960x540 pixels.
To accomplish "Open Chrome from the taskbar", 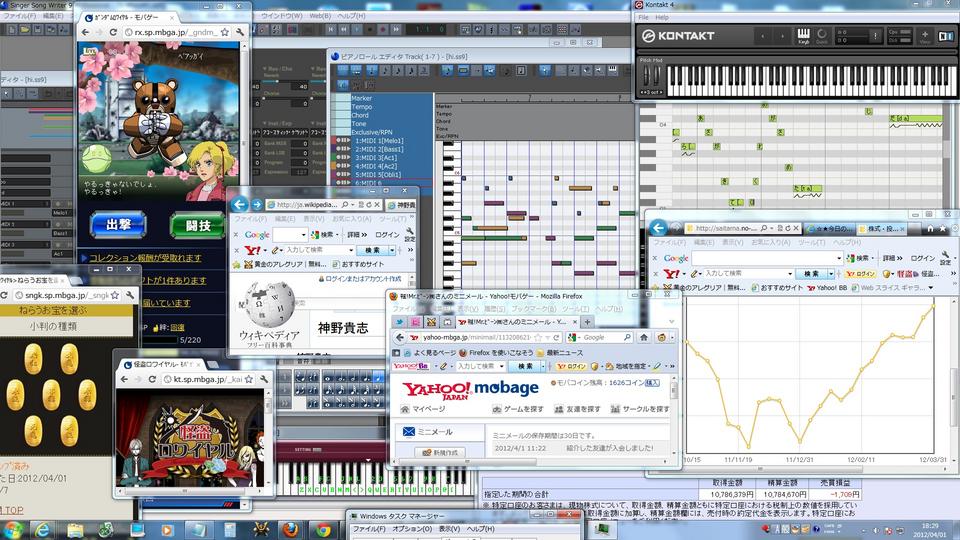I will click(322, 530).
